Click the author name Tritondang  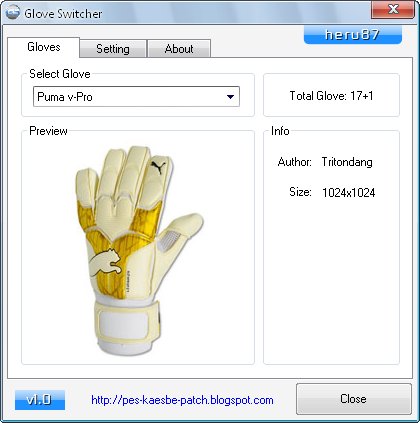[x=347, y=162]
